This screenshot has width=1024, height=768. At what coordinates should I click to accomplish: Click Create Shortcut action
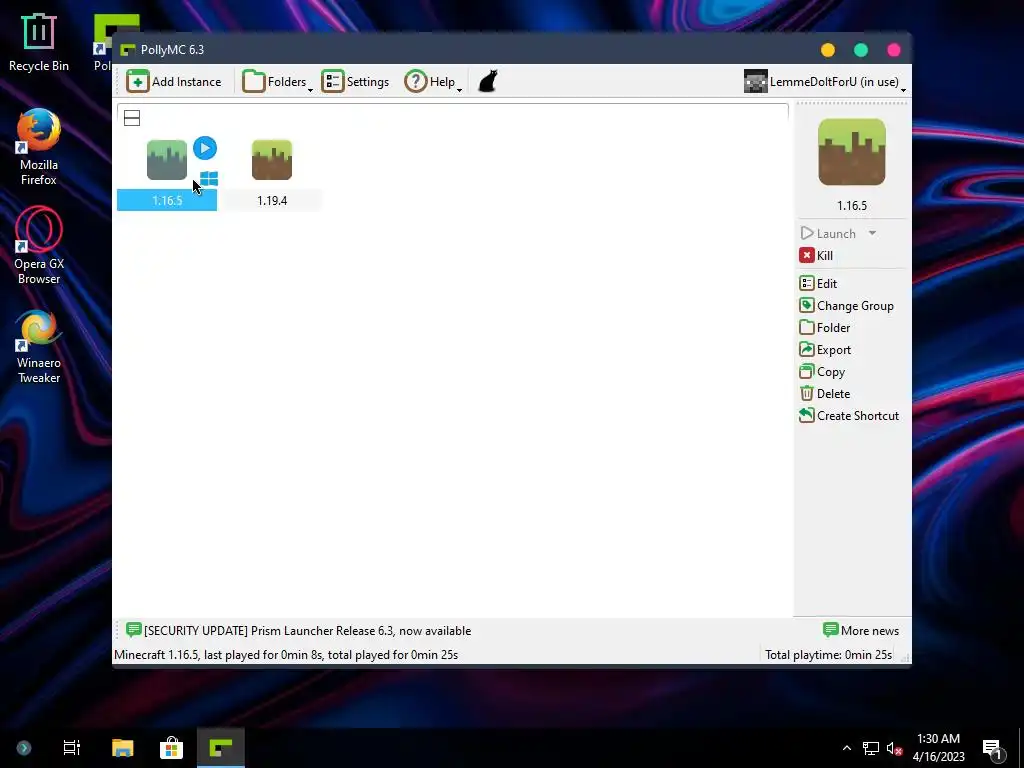[x=849, y=416]
